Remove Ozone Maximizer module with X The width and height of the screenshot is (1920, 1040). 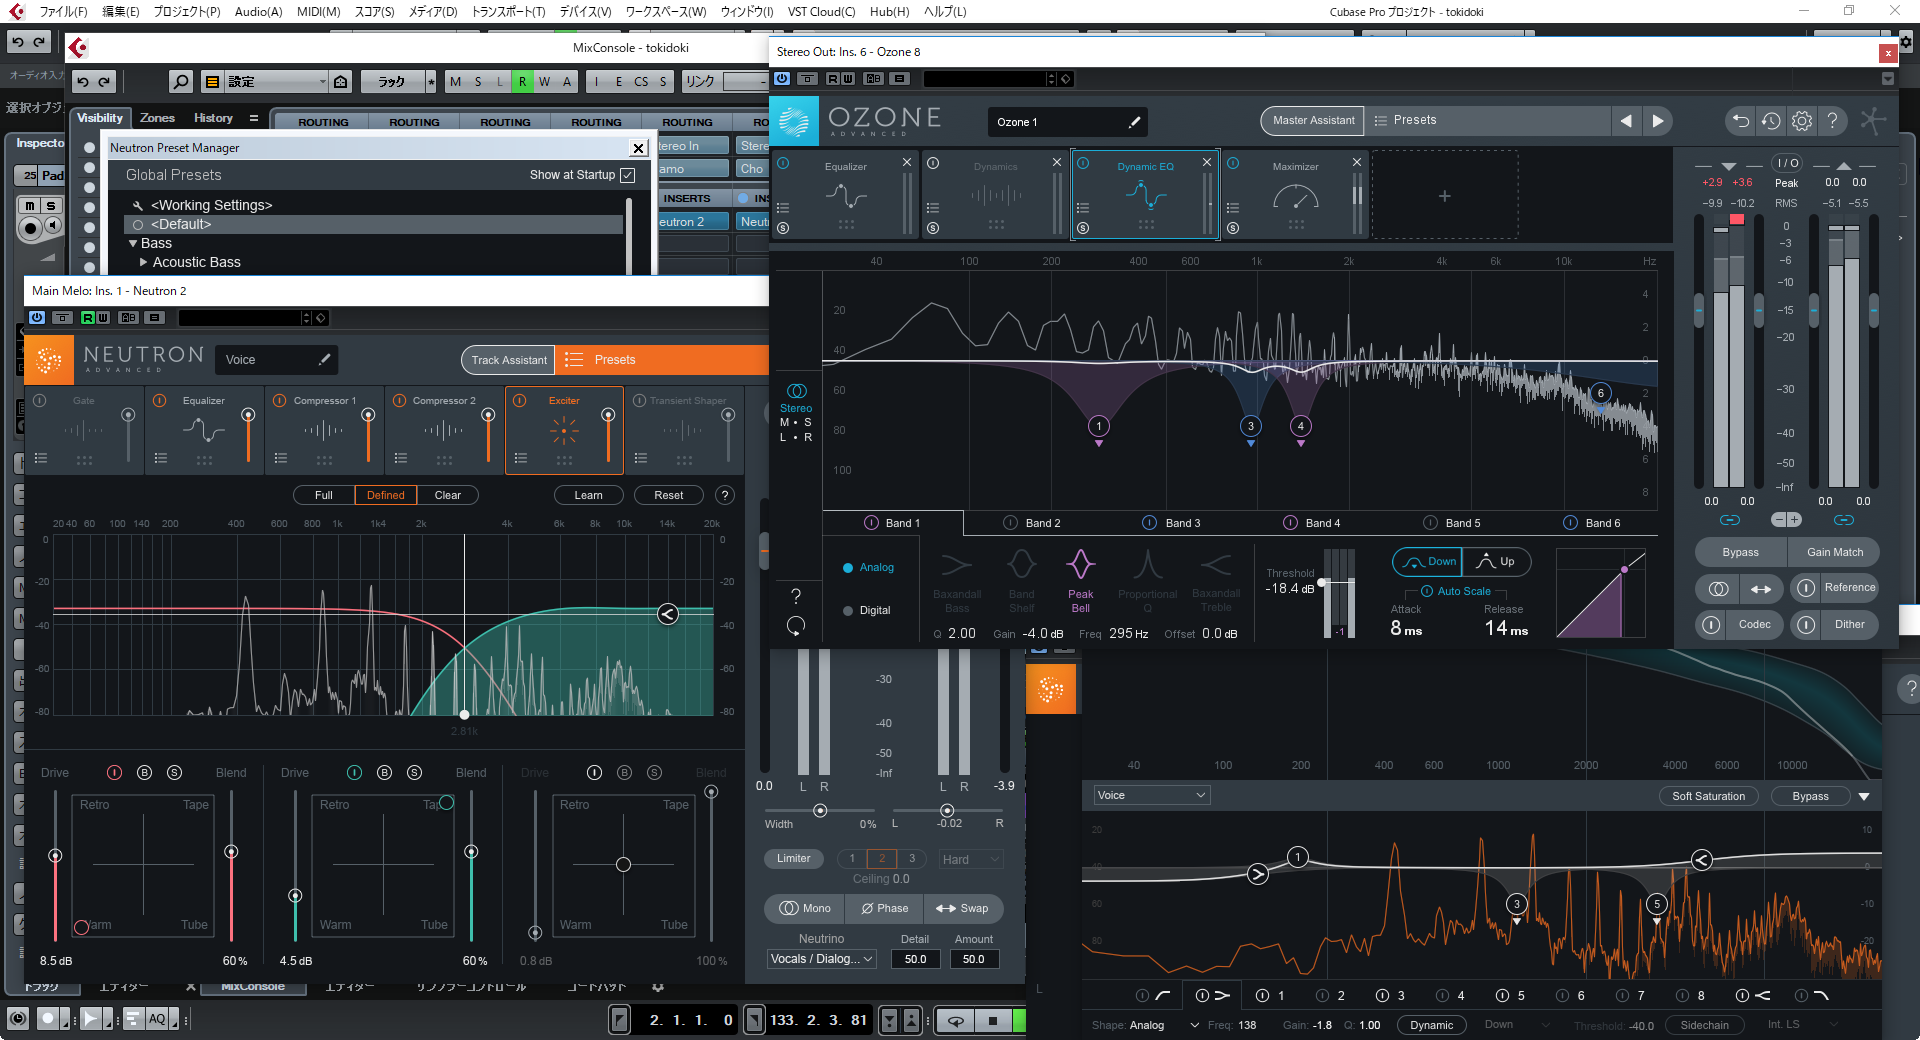click(1357, 162)
